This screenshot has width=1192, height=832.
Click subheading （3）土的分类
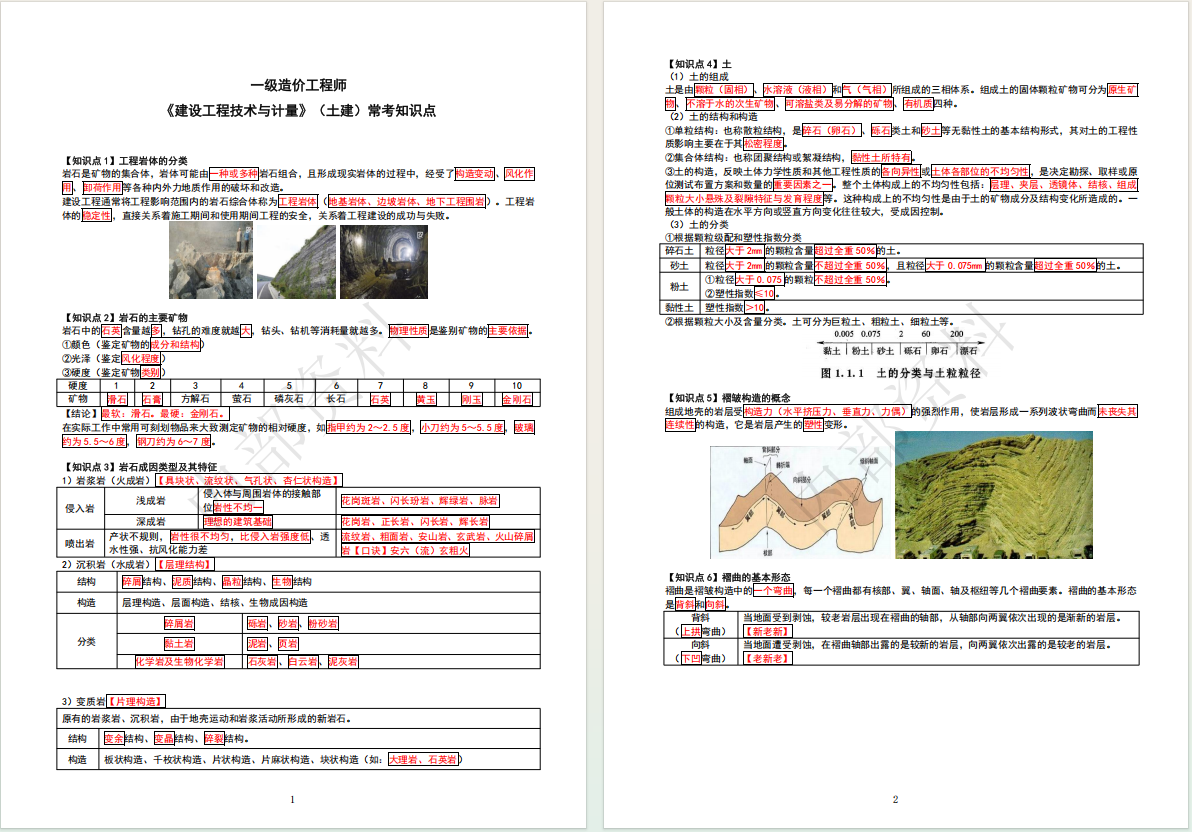tap(698, 224)
